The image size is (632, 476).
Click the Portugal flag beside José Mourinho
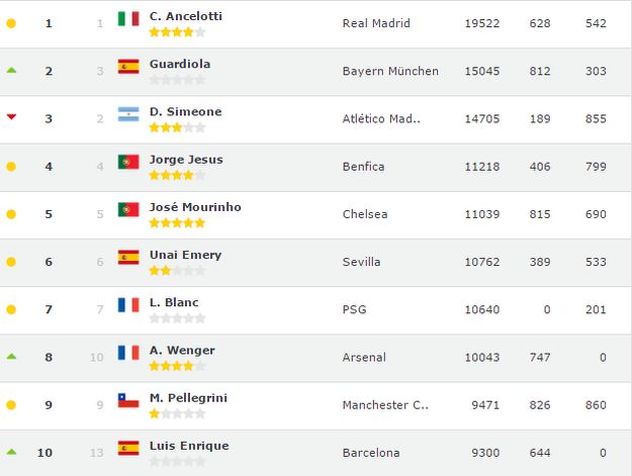(128, 210)
